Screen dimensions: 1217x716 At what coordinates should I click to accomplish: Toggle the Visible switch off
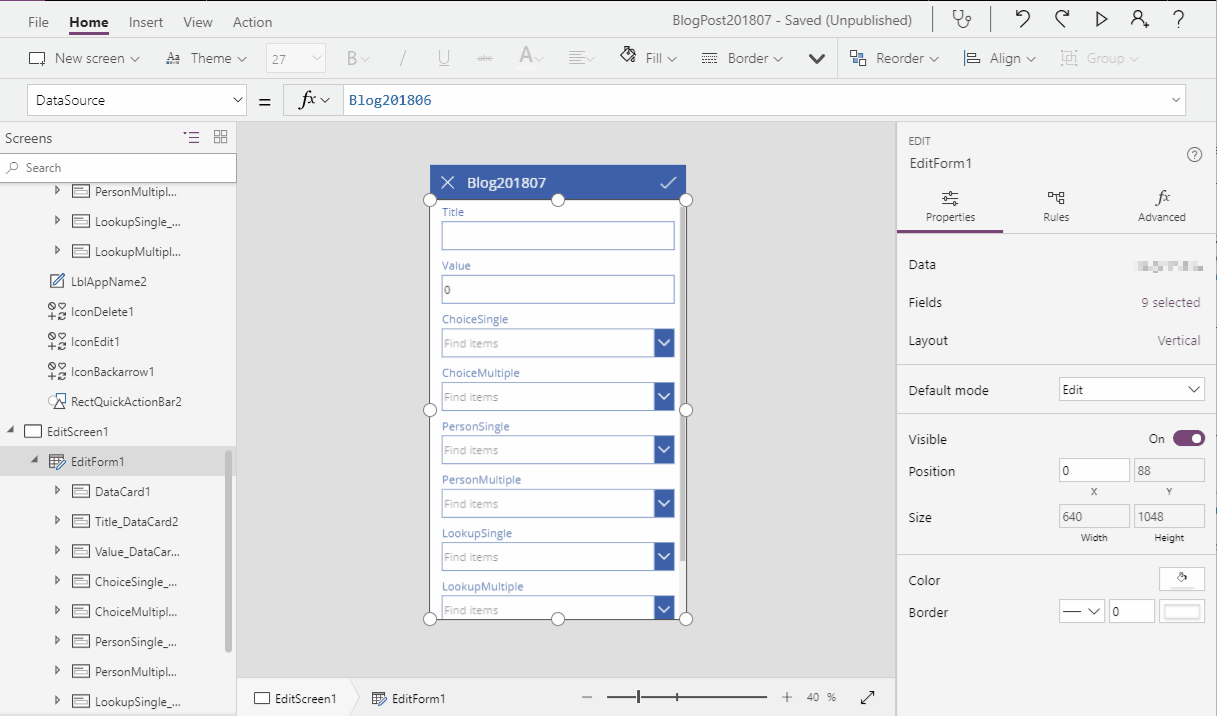[x=1188, y=438]
